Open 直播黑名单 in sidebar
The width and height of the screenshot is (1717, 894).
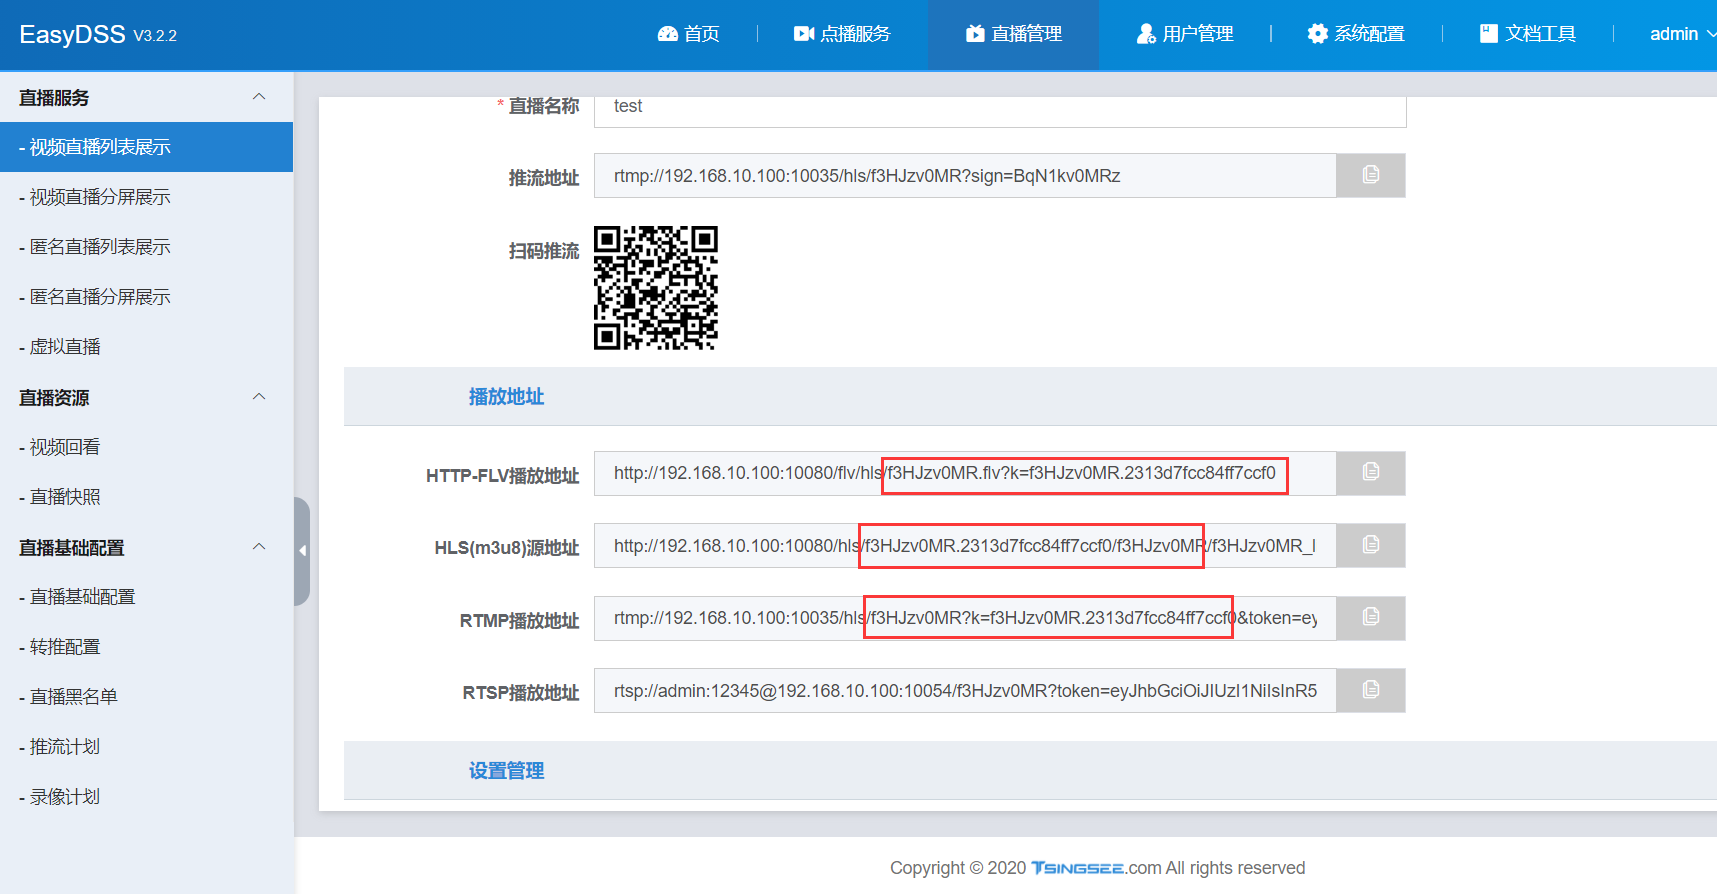click(146, 697)
